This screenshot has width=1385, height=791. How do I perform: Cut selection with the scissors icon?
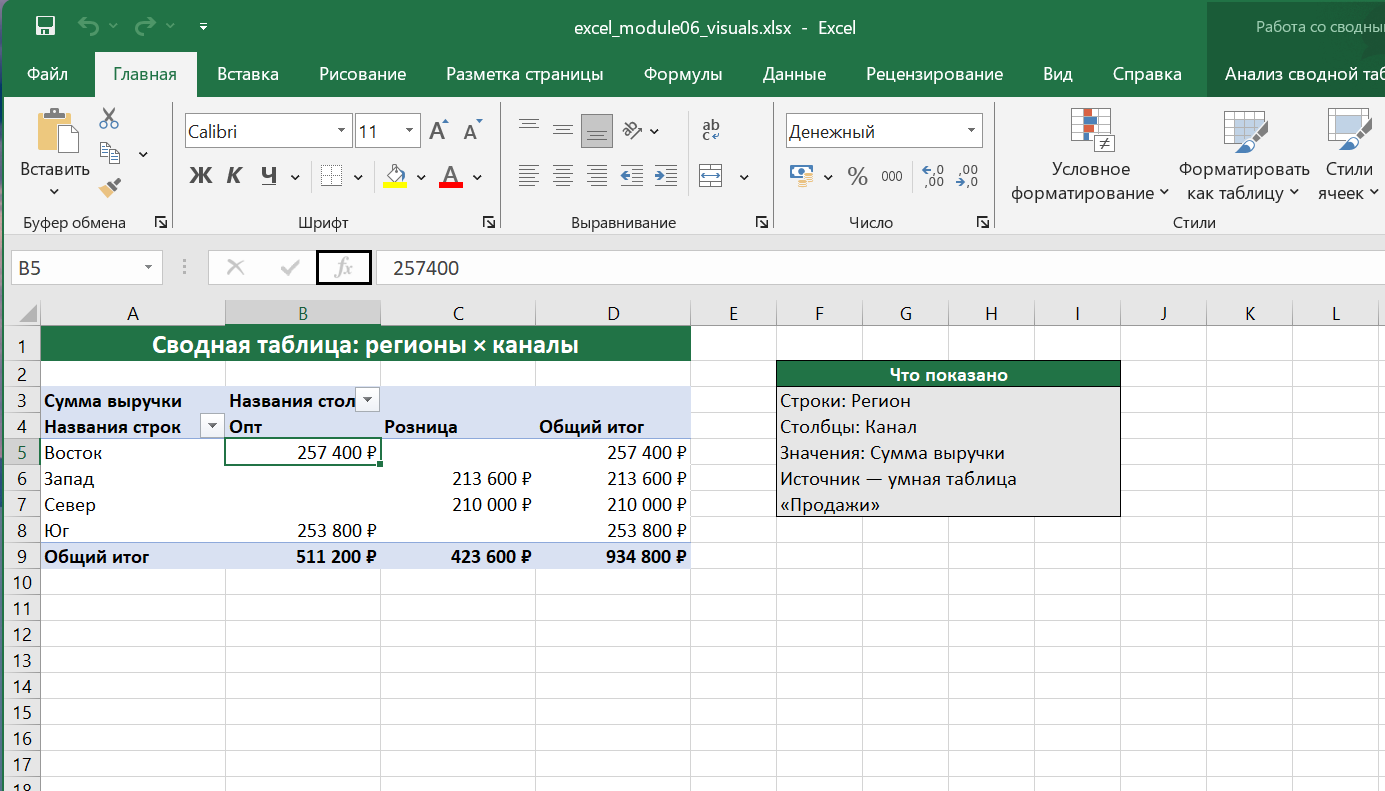(109, 119)
